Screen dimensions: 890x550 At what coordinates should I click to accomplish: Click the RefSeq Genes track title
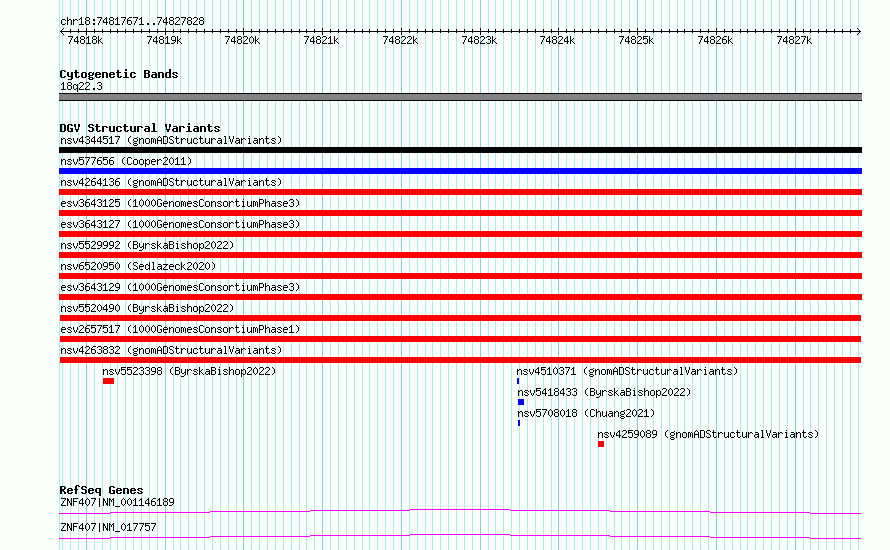(x=101, y=490)
